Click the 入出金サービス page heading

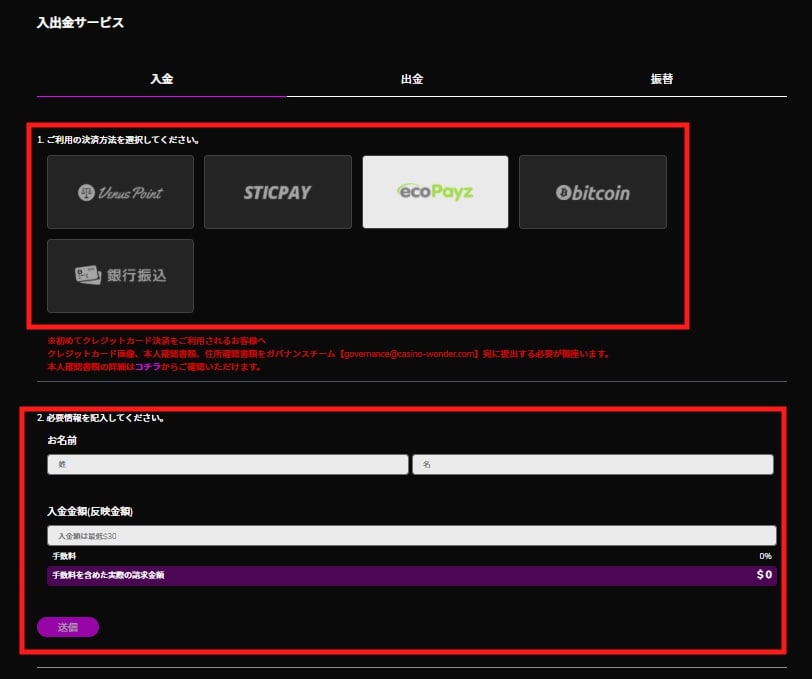point(80,22)
